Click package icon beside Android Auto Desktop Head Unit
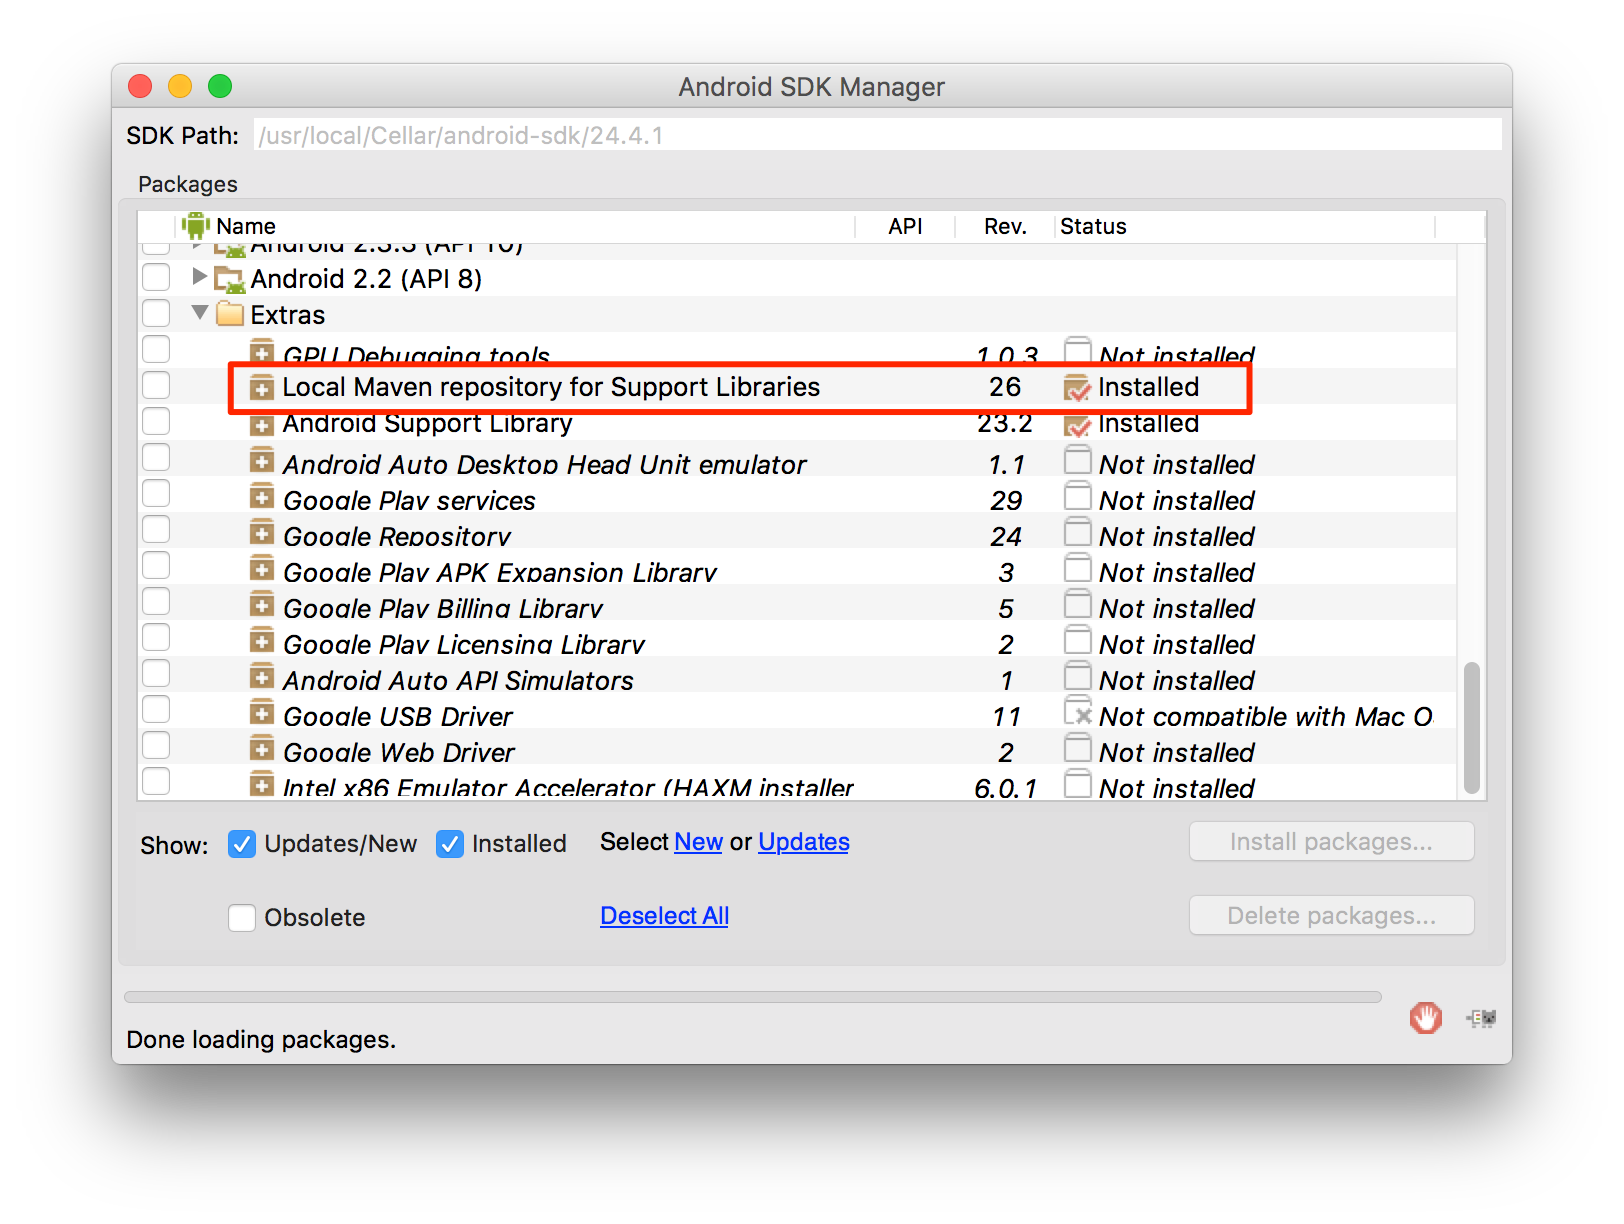Image resolution: width=1624 pixels, height=1224 pixels. tap(262, 460)
